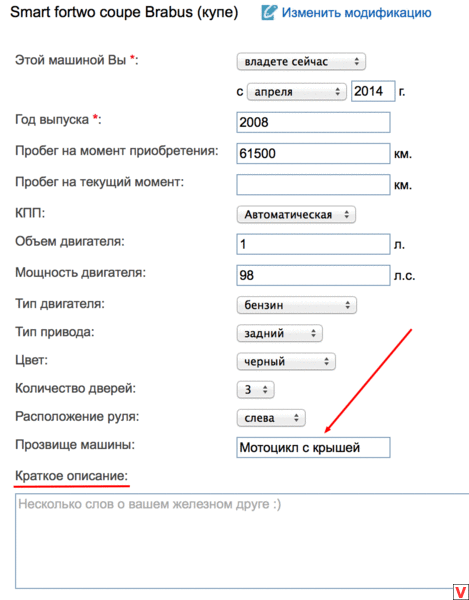
Task: Expand the Расположение руля слева dropdown
Action: [271, 418]
